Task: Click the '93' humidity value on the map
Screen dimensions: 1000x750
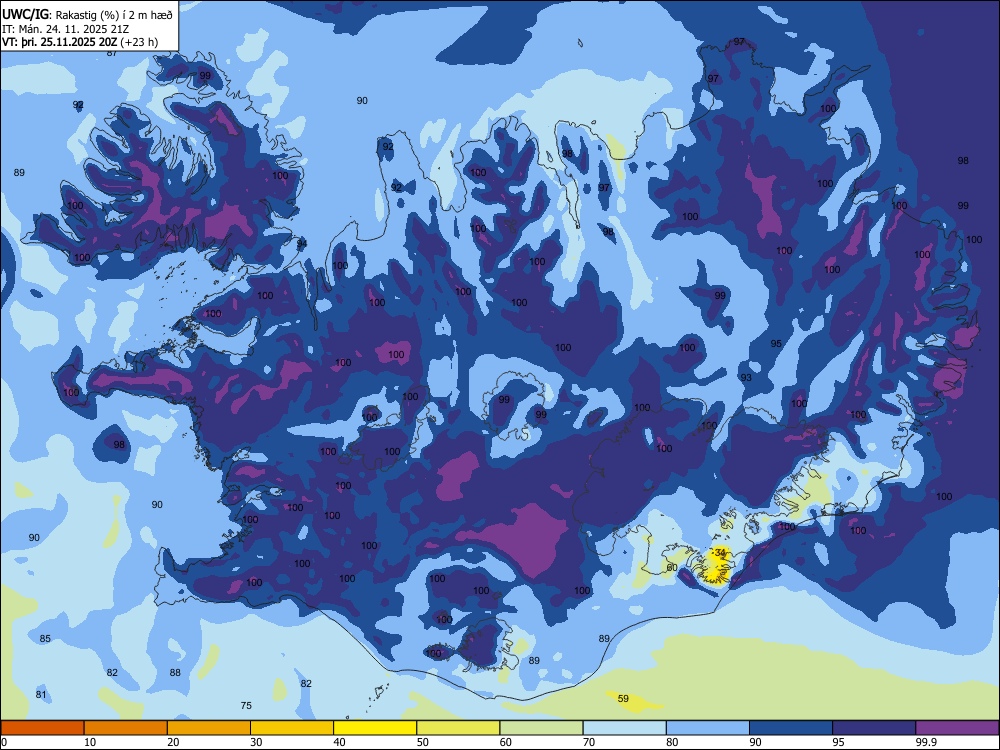Action: click(746, 378)
